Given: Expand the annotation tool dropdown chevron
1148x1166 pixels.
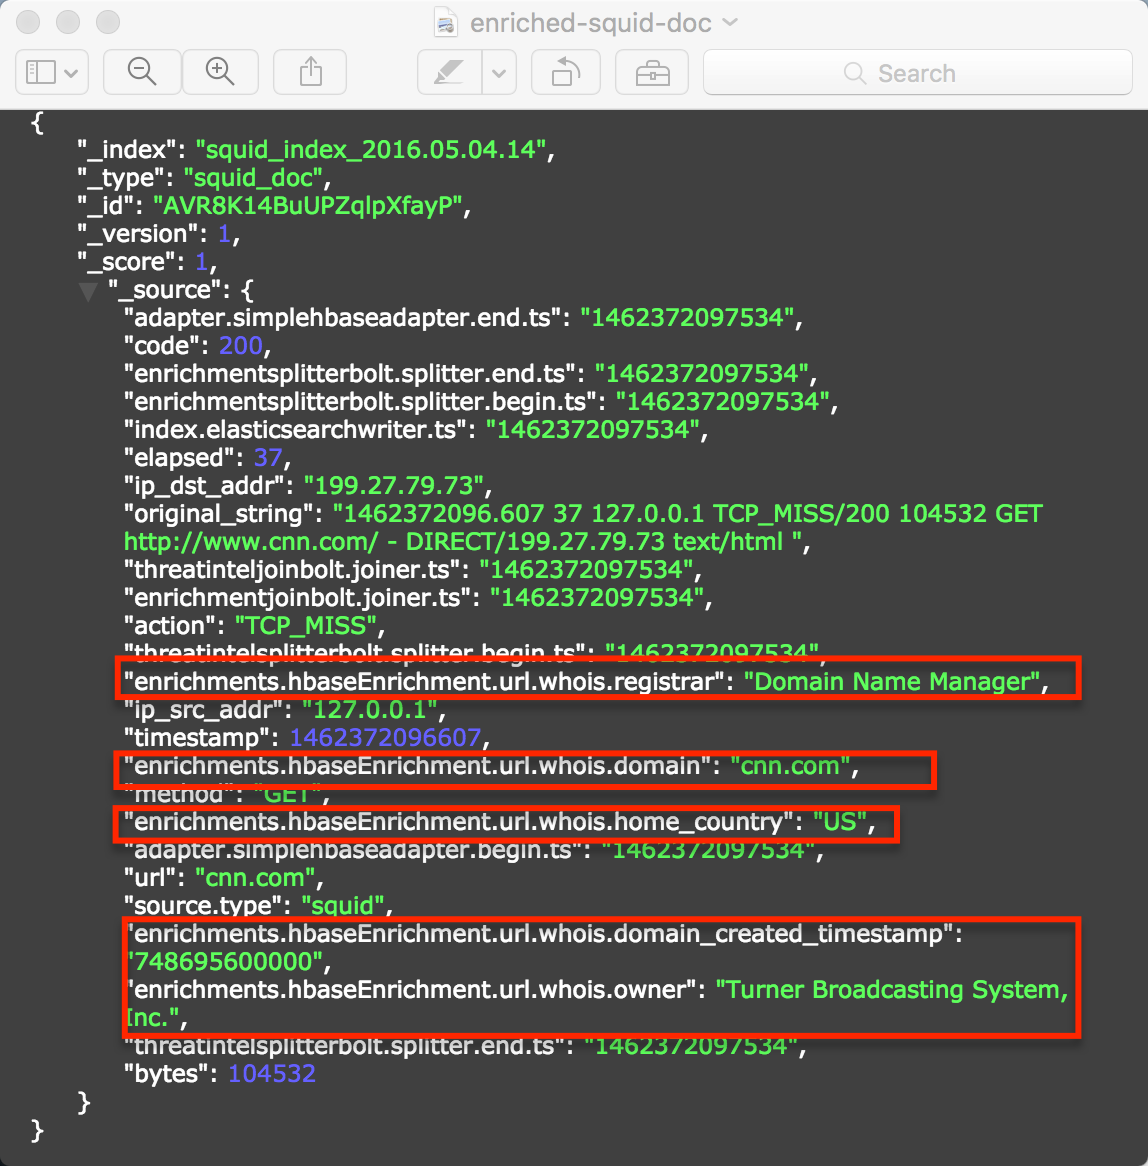Looking at the screenshot, I should (499, 72).
